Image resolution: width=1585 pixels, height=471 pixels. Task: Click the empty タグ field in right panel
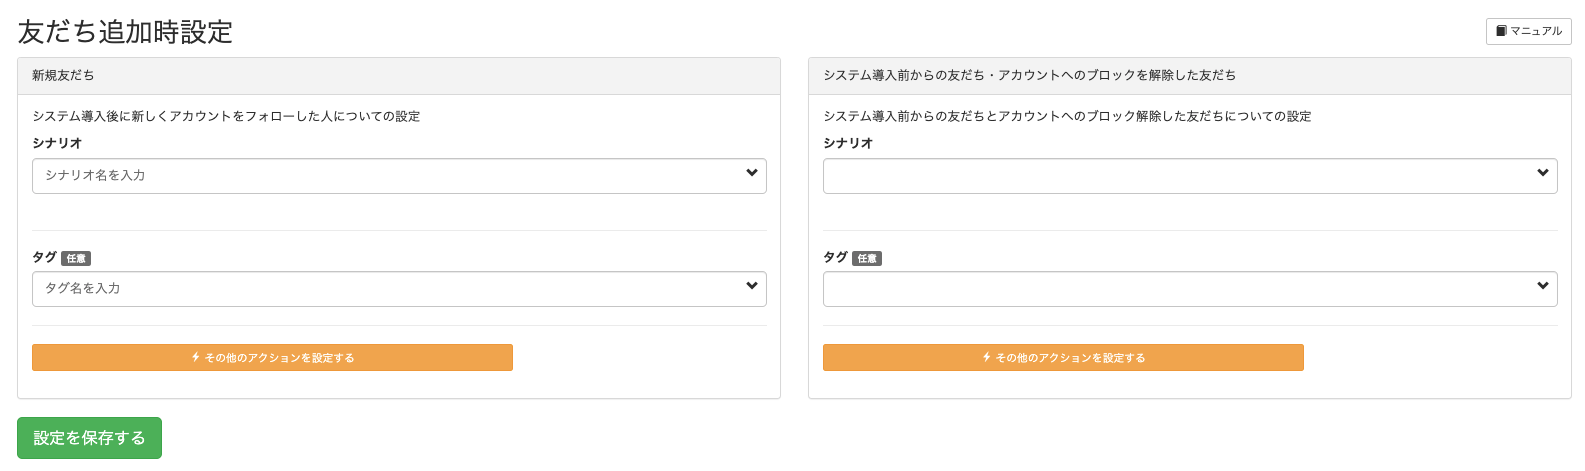point(1190,289)
